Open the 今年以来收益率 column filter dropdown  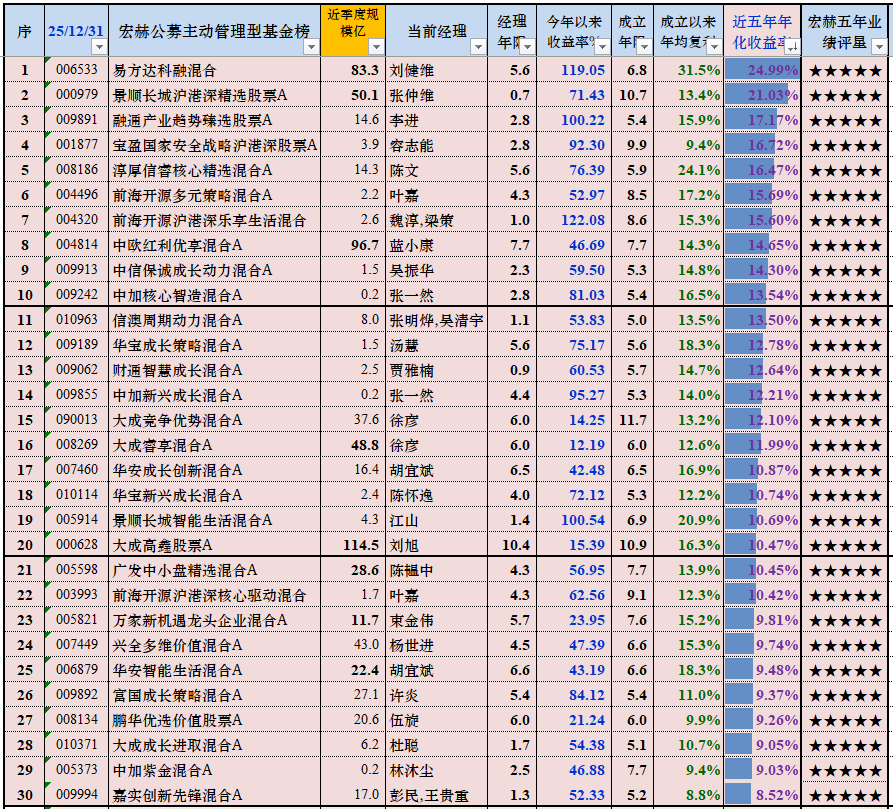coord(603,47)
